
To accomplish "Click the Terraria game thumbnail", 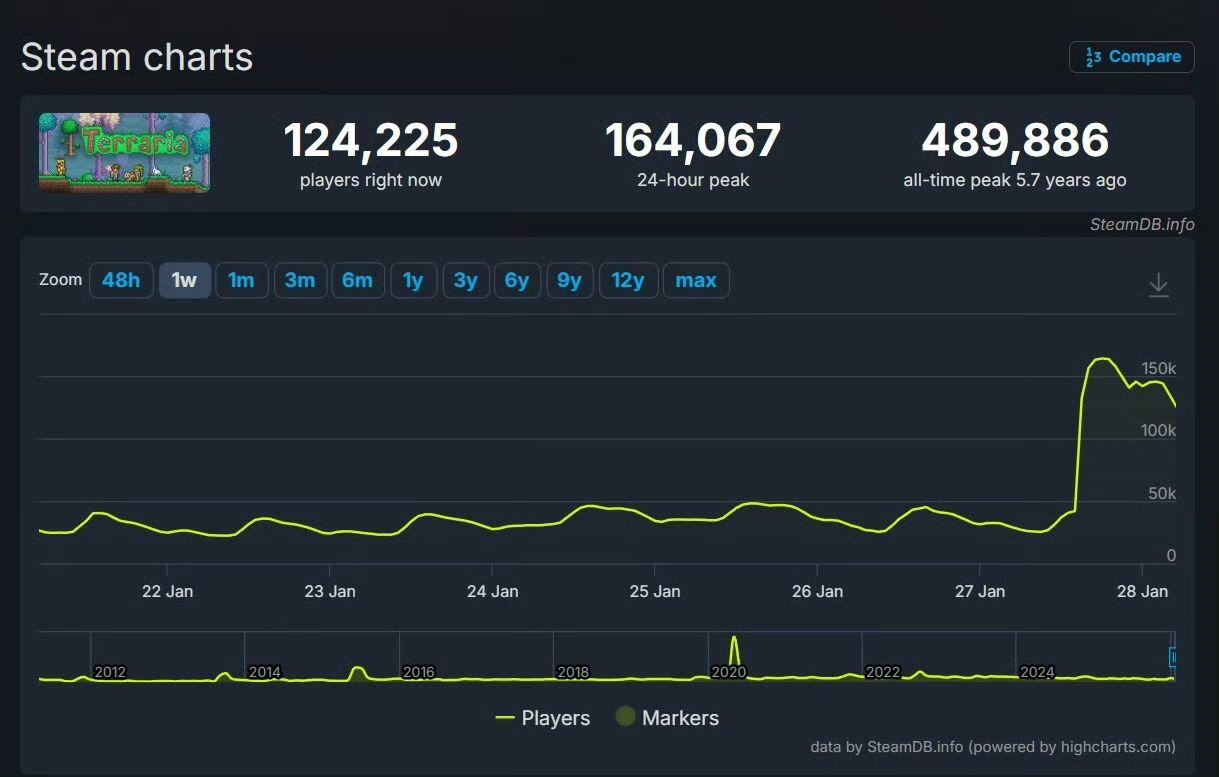I will [x=125, y=152].
